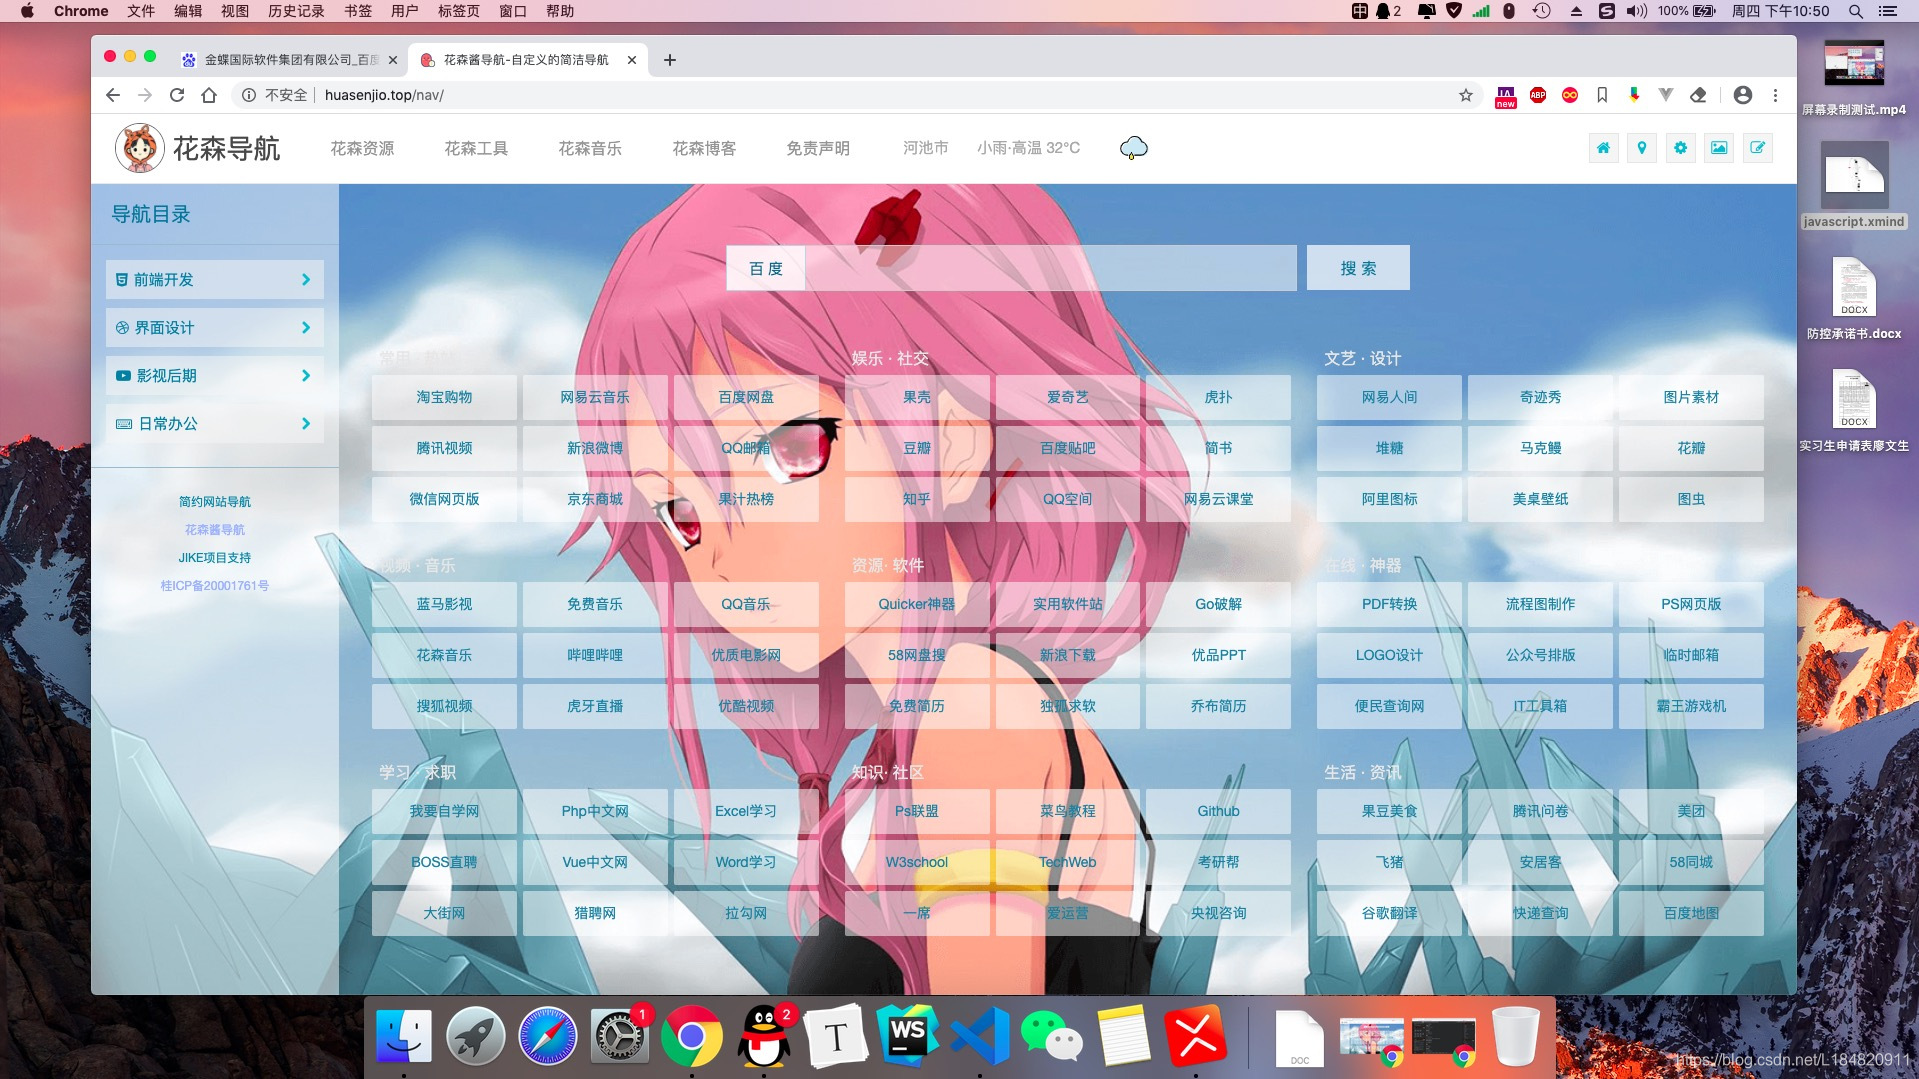Screen dimensions: 1919x1079
Task: Select 屏幕录制测试.mp4 on desktop
Action: click(1854, 78)
